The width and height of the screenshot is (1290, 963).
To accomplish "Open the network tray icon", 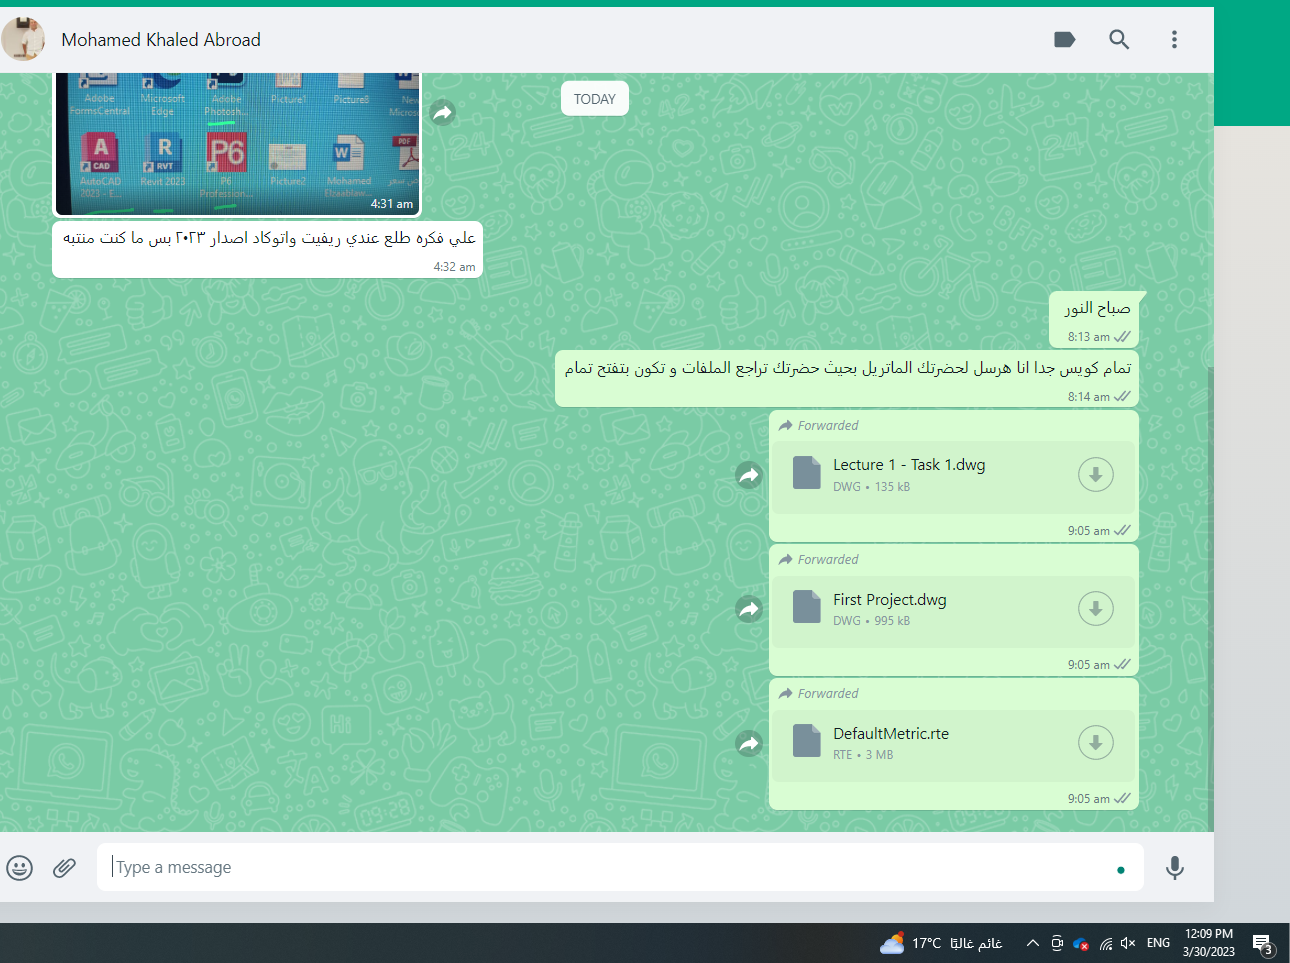I will (1106, 943).
